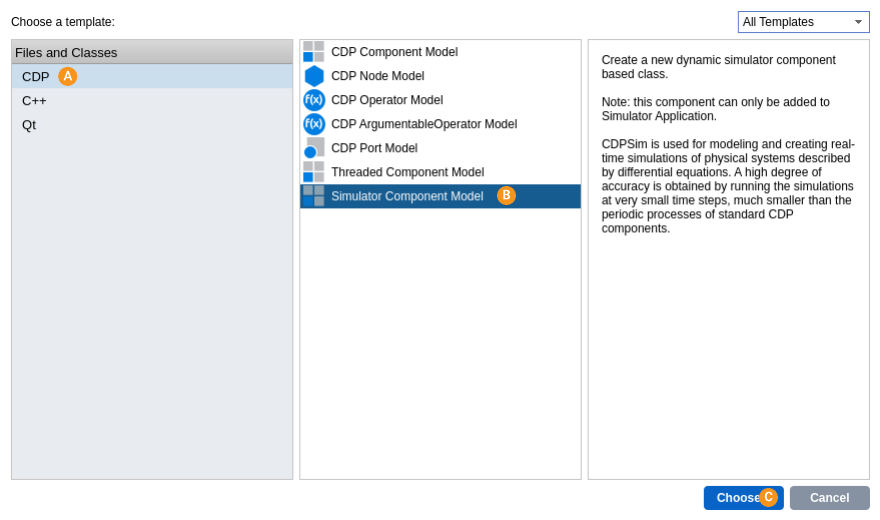Choose the CDP Node Model template label
The image size is (880, 520).
pos(378,76)
